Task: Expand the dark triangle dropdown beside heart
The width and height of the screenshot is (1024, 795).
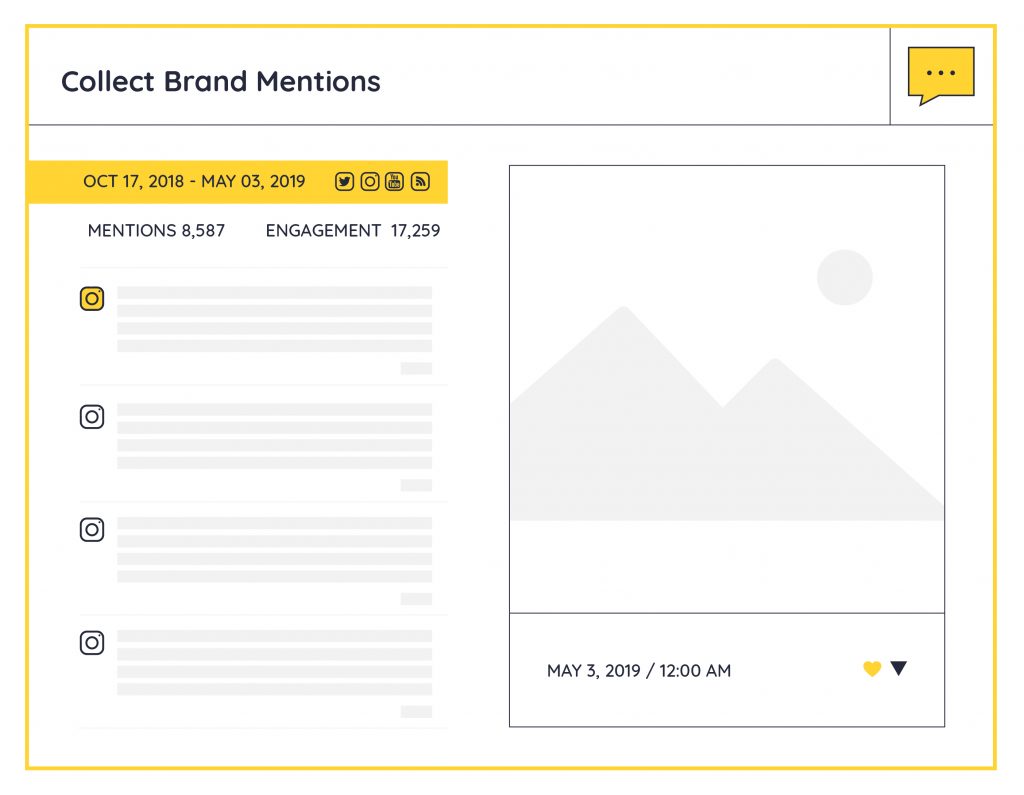Action: pyautogui.click(x=899, y=668)
